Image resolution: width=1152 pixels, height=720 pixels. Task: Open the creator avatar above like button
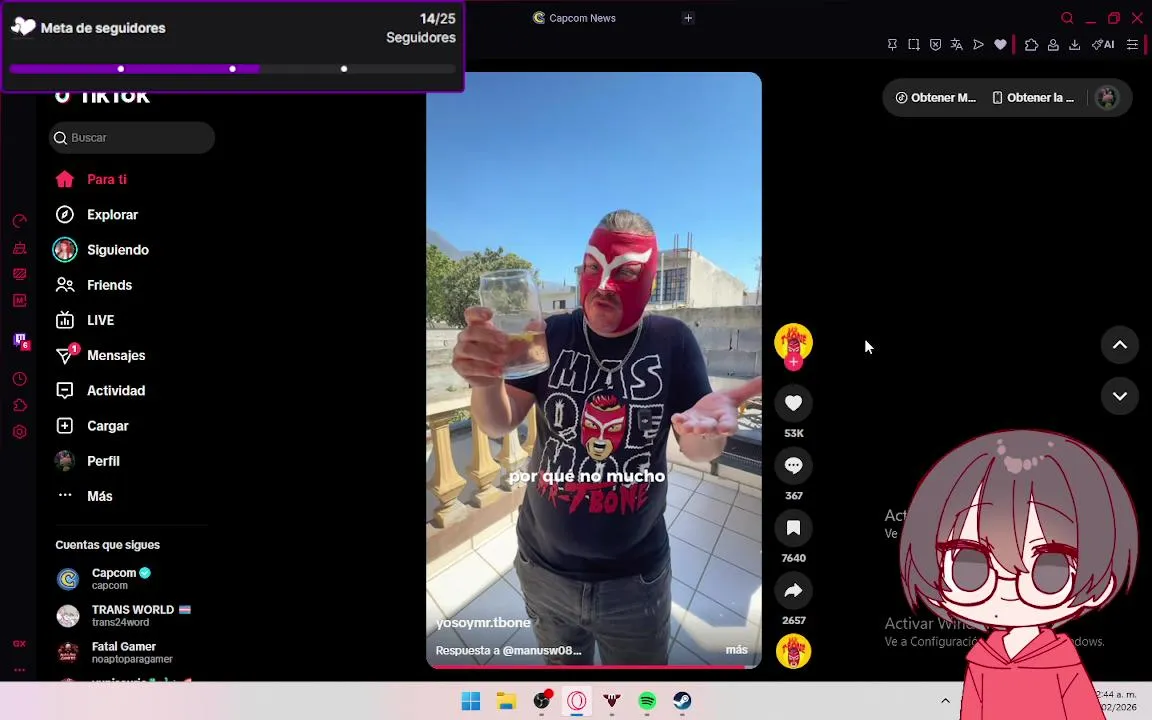click(793, 342)
